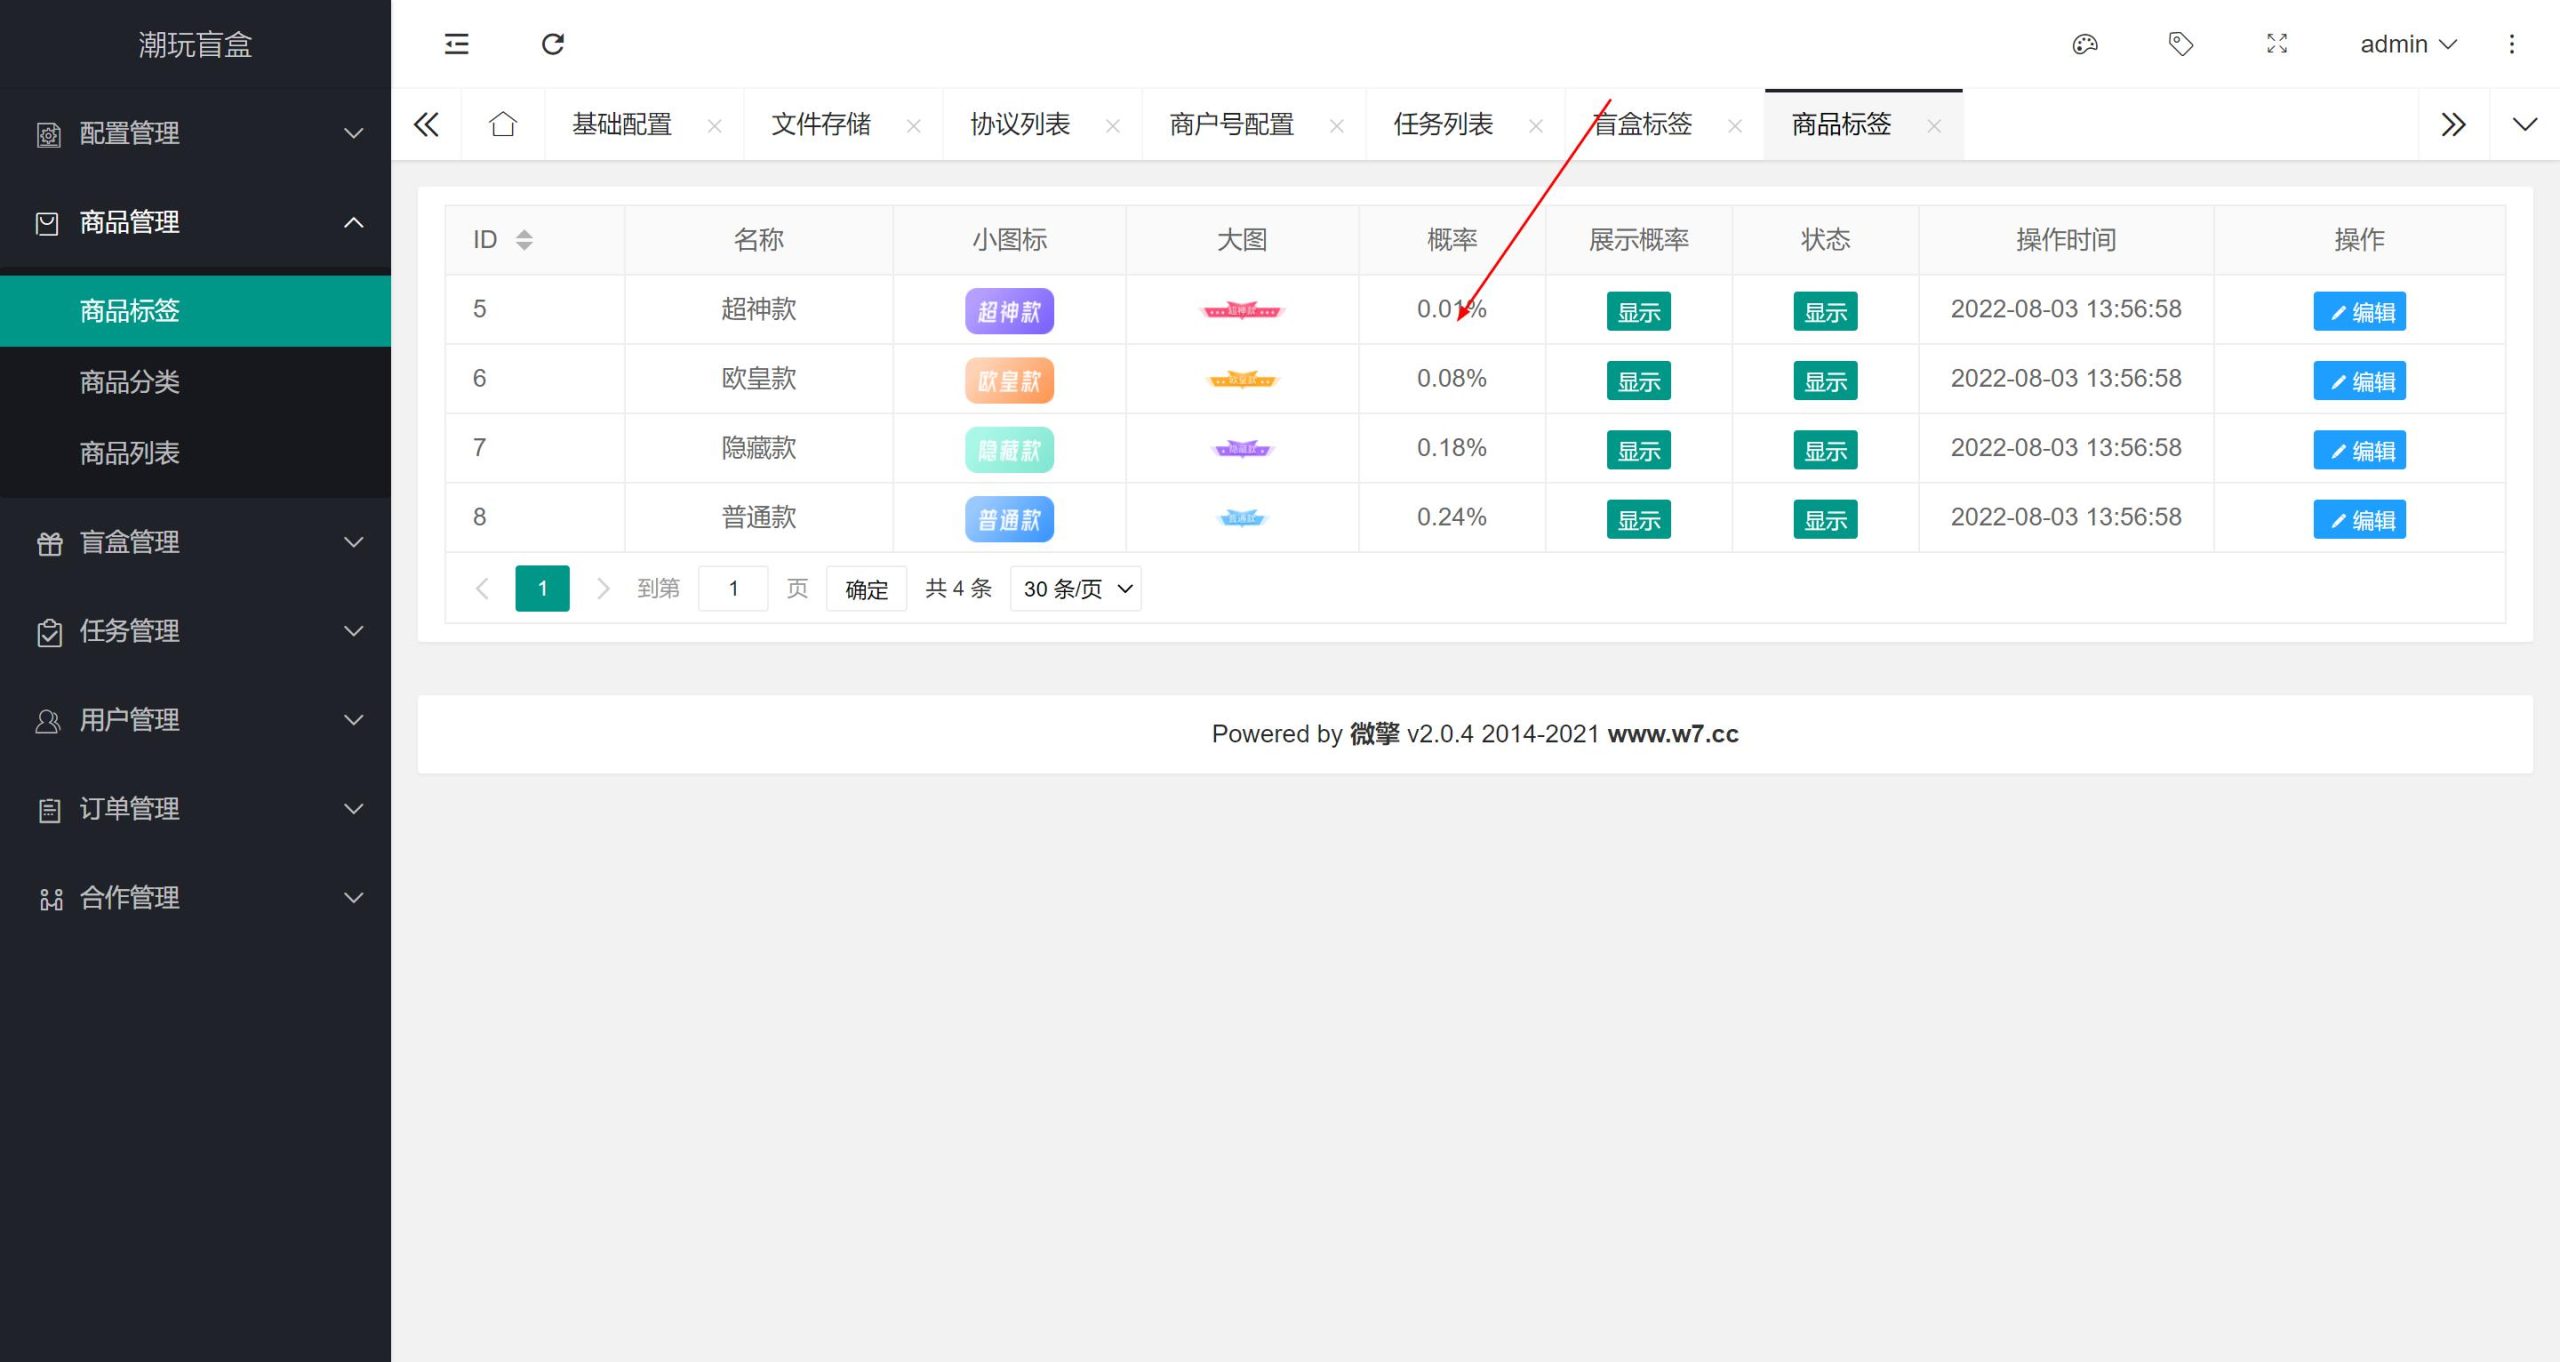Click the 订单管理 document icon

pyautogui.click(x=48, y=810)
